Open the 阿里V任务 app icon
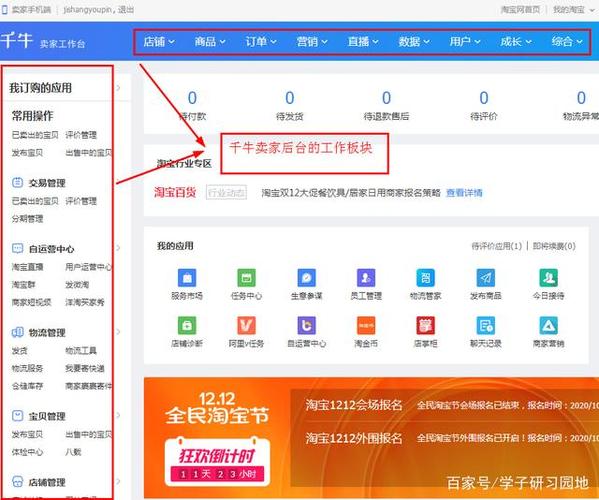This screenshot has width=599, height=500. pos(246,325)
